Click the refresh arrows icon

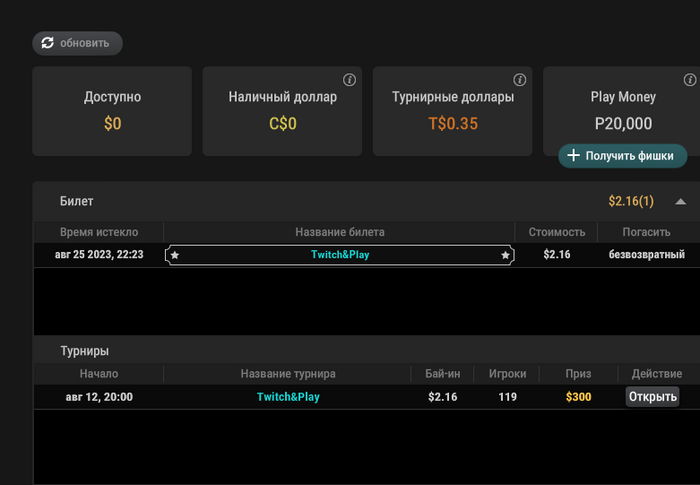(x=48, y=43)
